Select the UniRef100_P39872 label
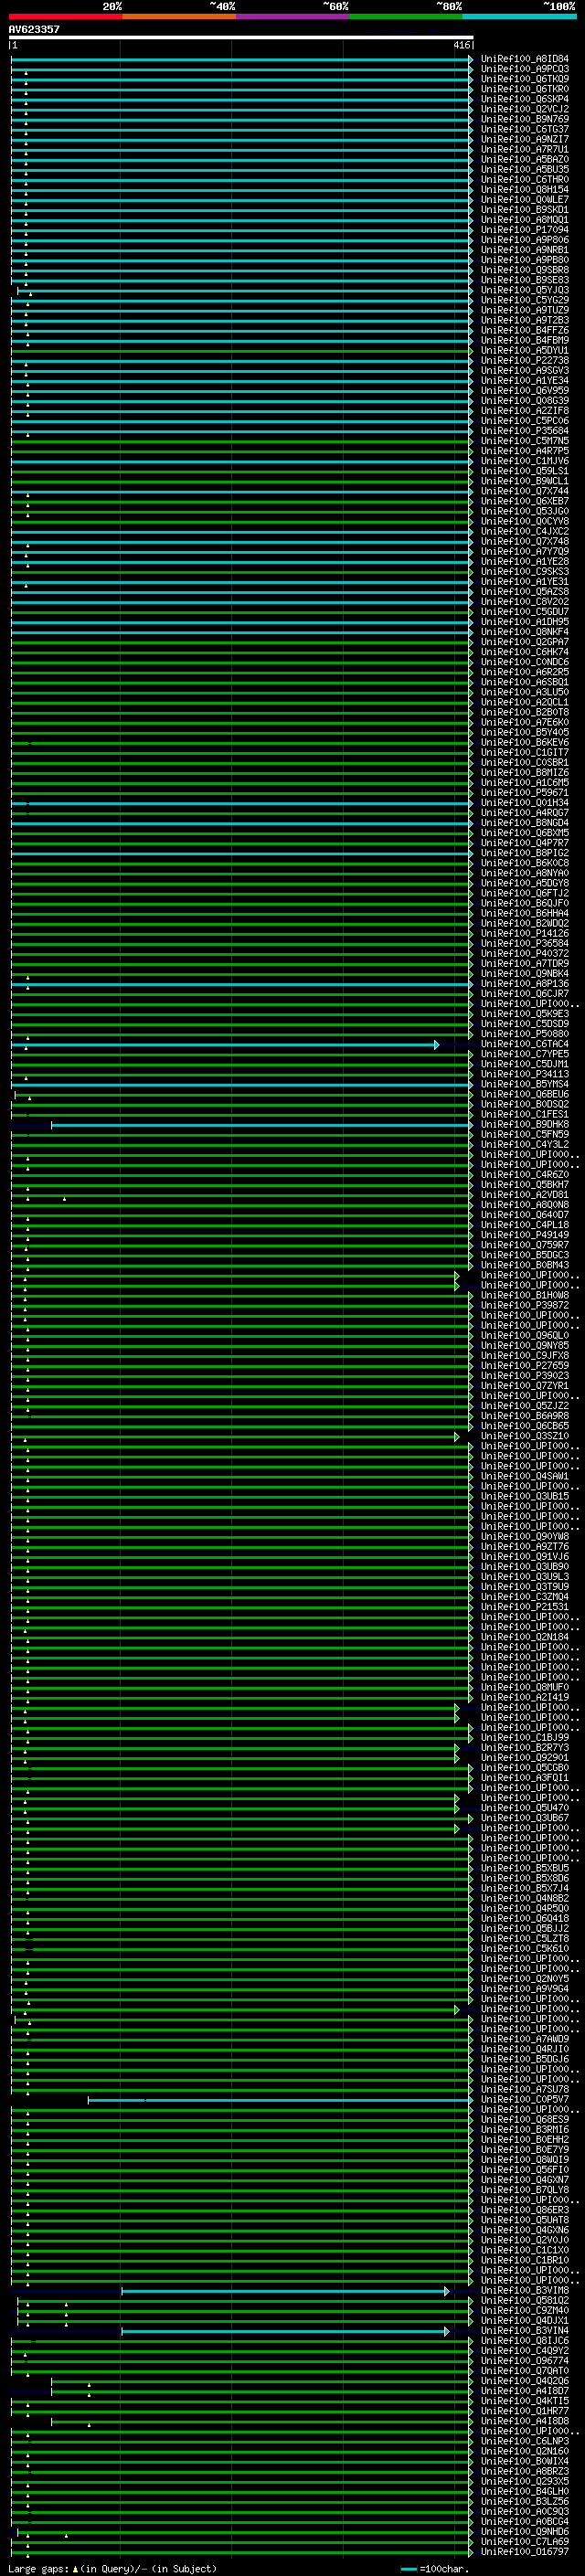 pos(525,1306)
